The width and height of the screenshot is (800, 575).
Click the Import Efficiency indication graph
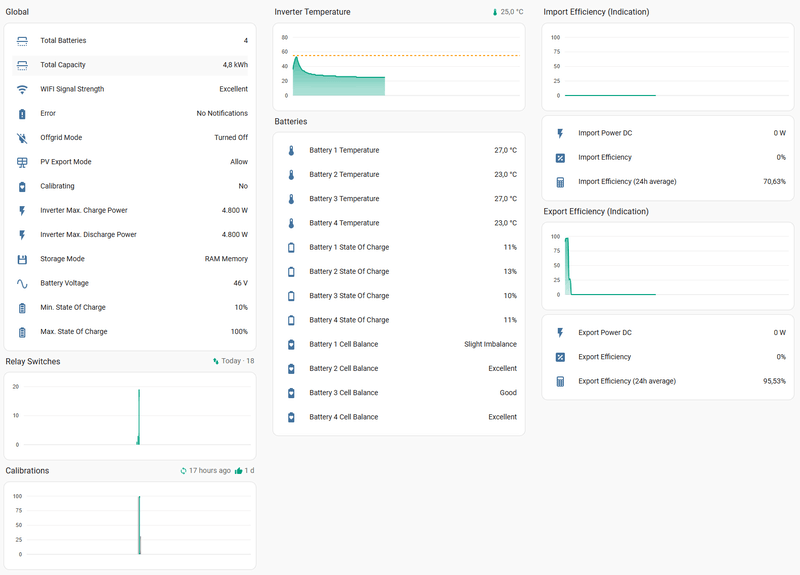click(668, 67)
